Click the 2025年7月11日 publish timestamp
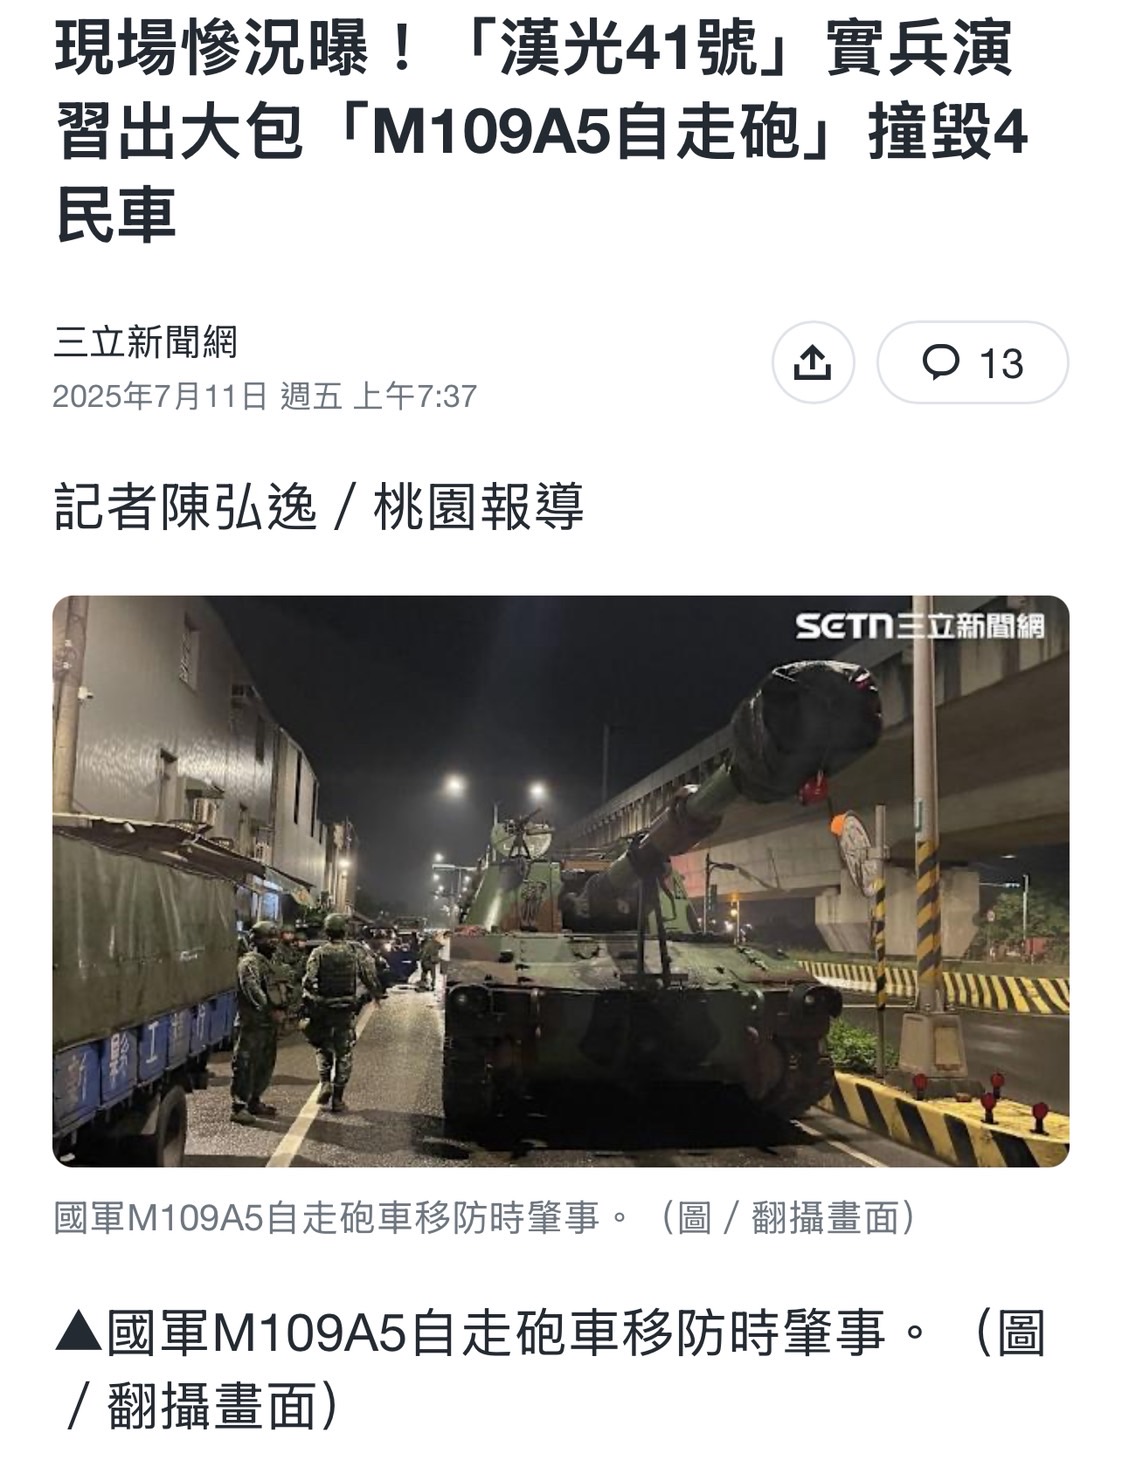 click(x=264, y=396)
